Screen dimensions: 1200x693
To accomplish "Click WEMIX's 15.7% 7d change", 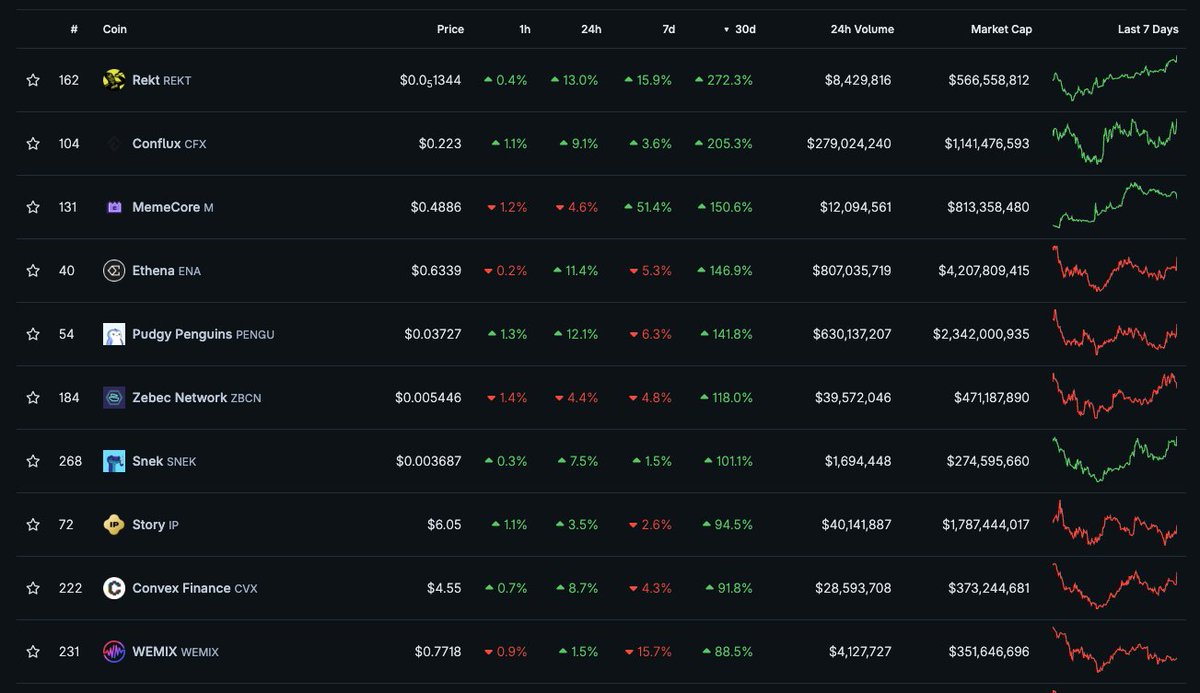I will 648,652.
